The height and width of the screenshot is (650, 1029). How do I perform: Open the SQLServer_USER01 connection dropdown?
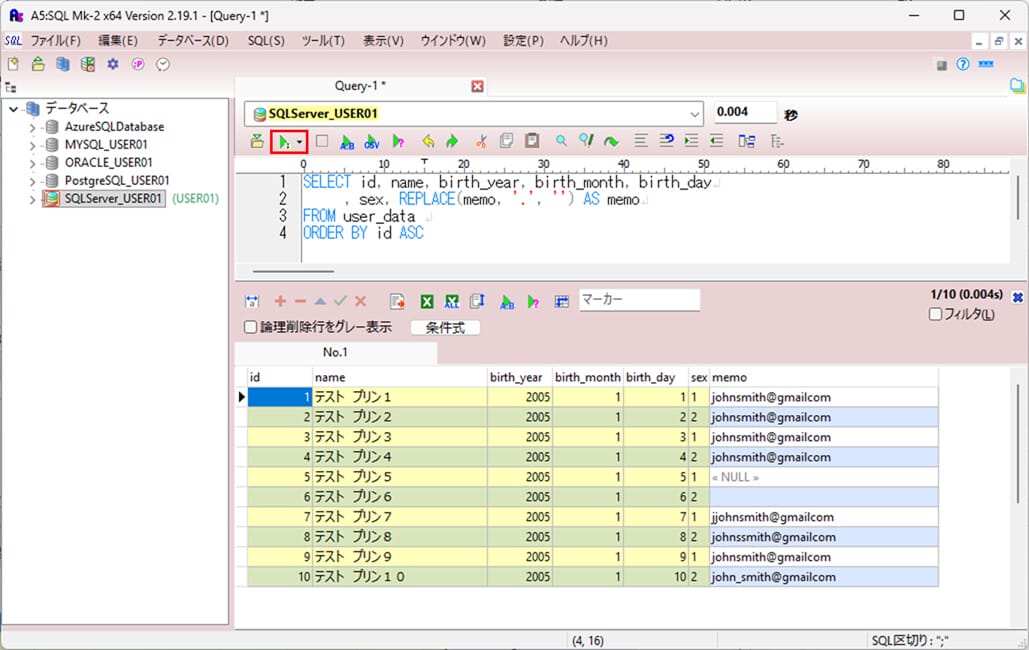click(x=694, y=114)
